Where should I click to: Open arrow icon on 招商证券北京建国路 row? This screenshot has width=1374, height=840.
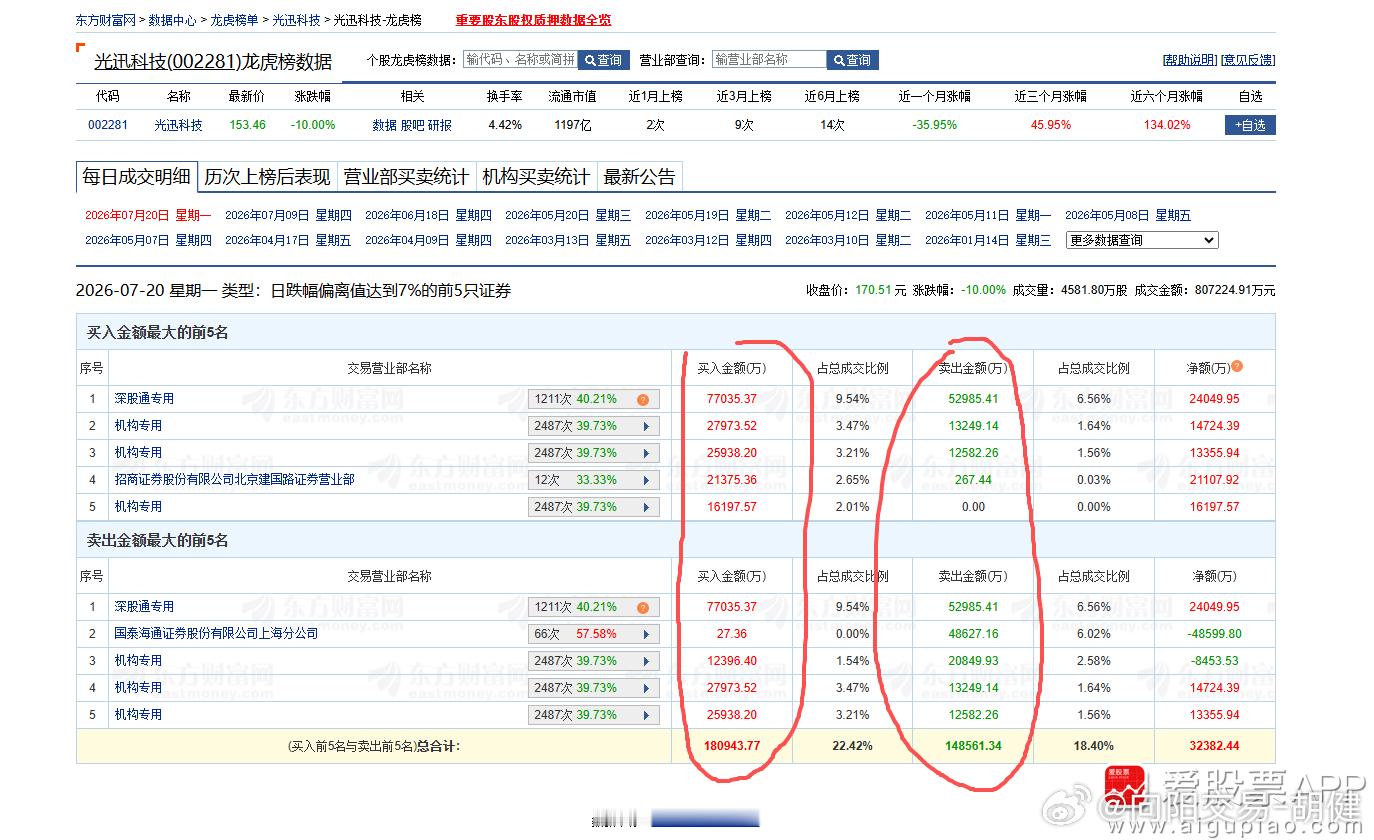646,480
